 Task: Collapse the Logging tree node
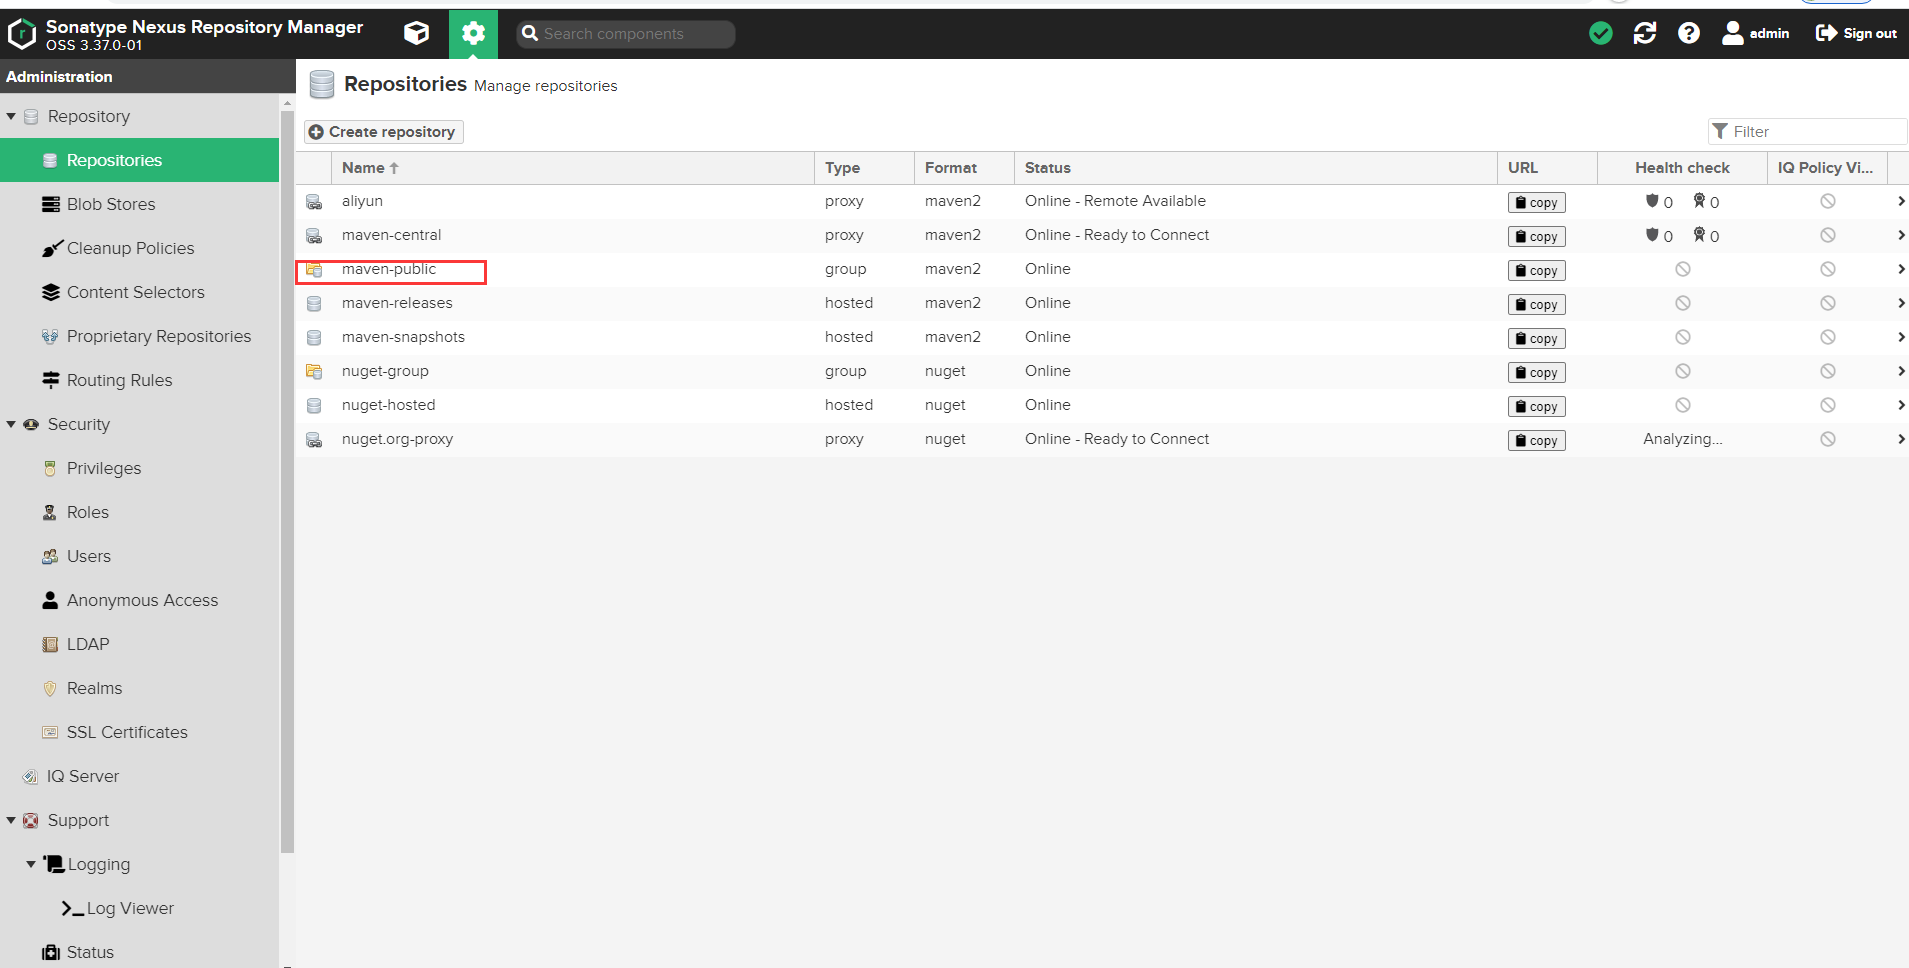[31, 864]
